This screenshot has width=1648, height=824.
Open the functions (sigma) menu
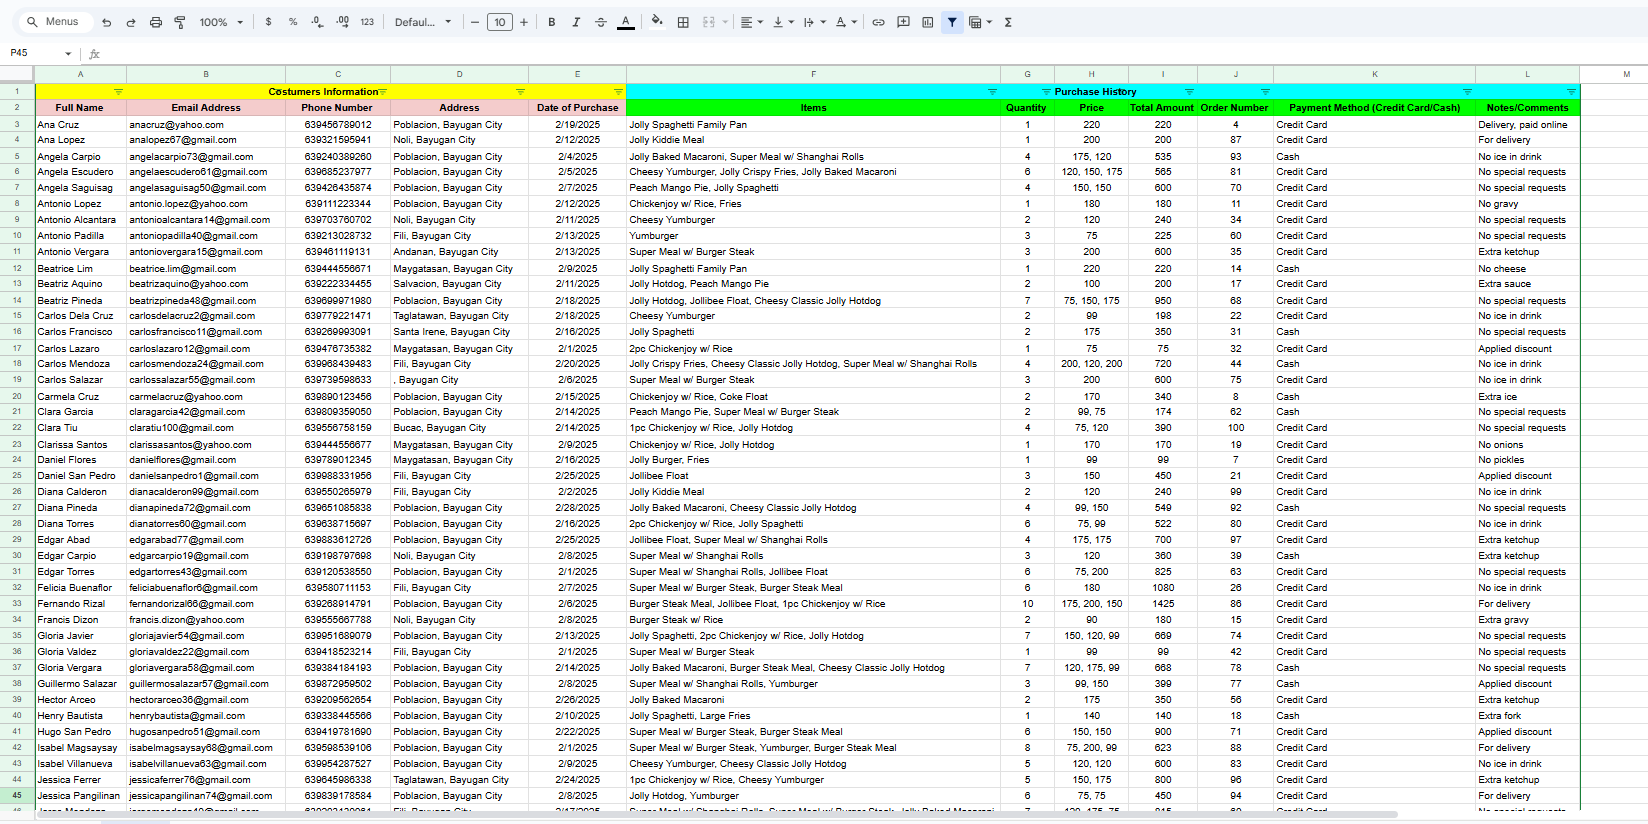1008,22
